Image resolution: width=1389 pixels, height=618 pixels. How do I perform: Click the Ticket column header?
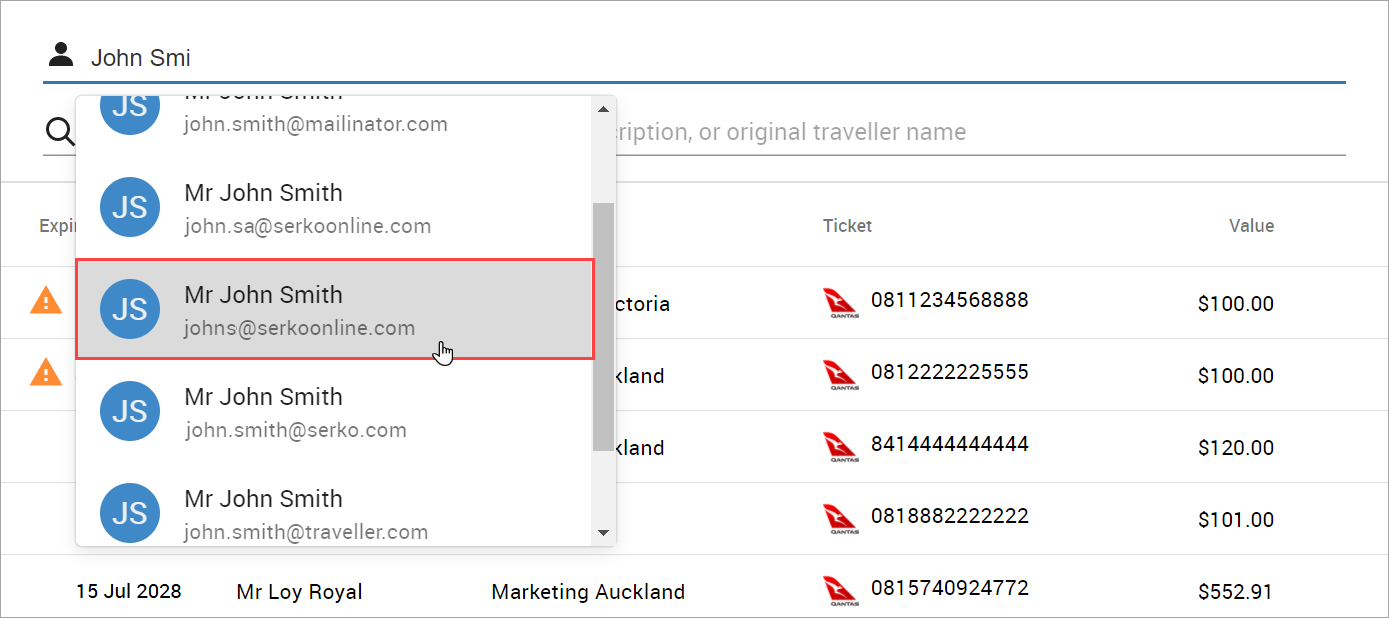[847, 226]
